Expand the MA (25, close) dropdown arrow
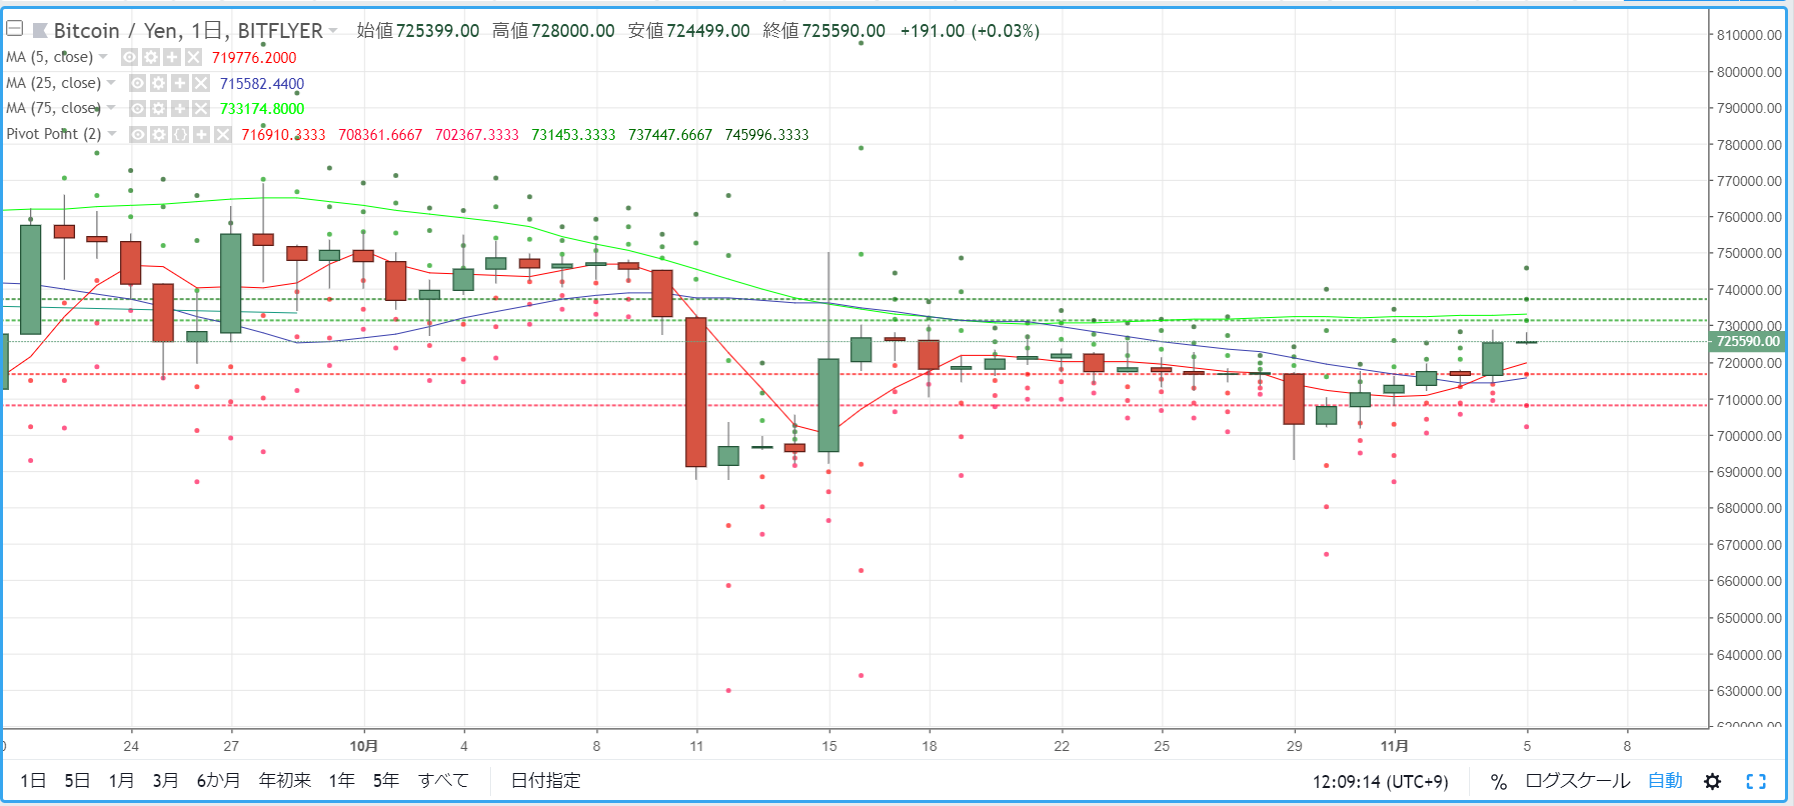Screen dimensions: 1794x806 [111, 83]
